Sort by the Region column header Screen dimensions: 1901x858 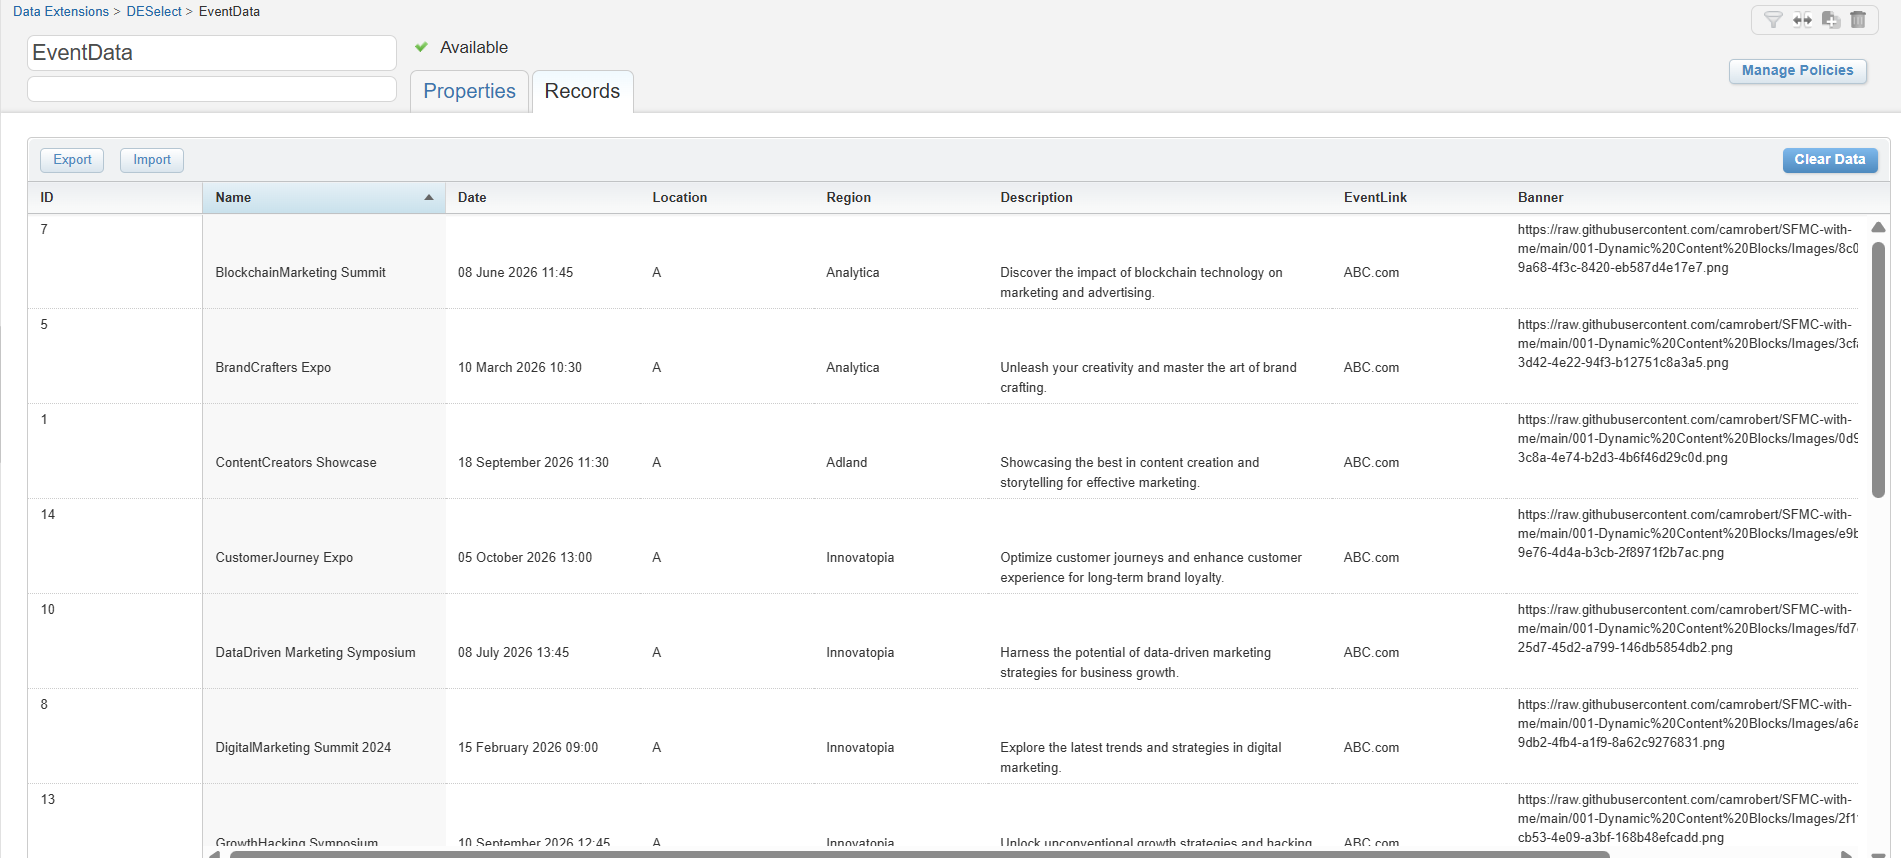(x=848, y=198)
